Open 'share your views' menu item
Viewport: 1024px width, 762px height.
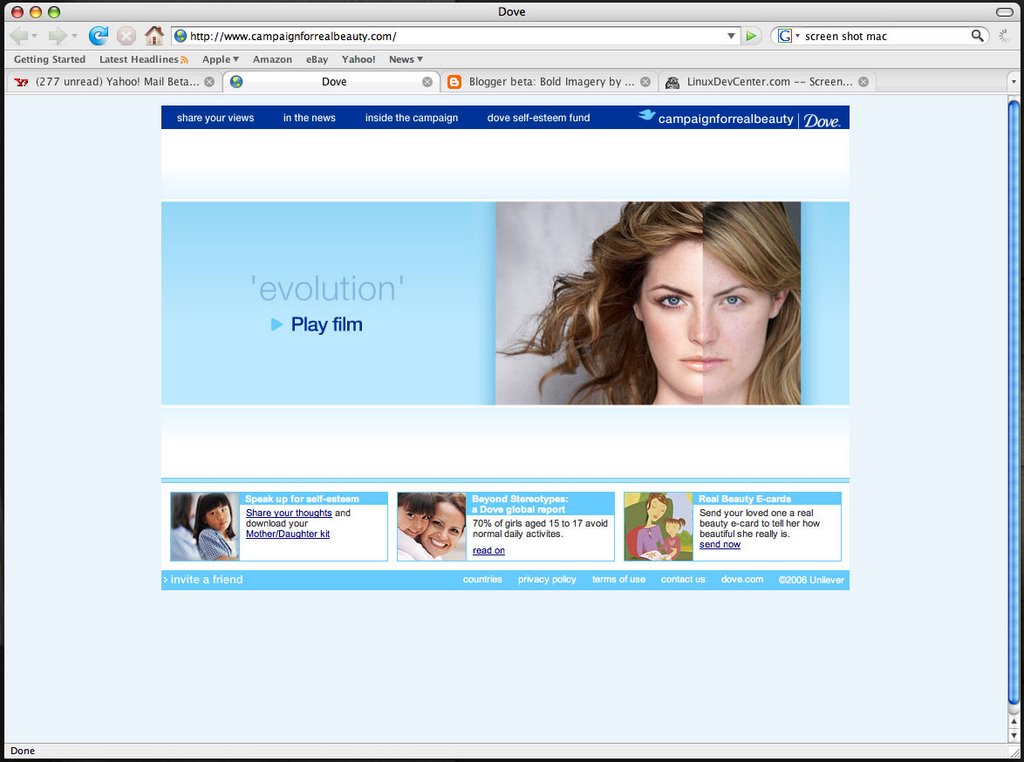click(x=216, y=118)
